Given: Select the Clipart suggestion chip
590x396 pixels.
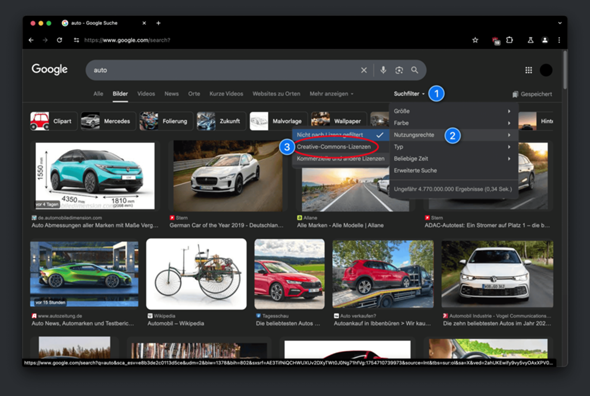Looking at the screenshot, I should point(53,121).
